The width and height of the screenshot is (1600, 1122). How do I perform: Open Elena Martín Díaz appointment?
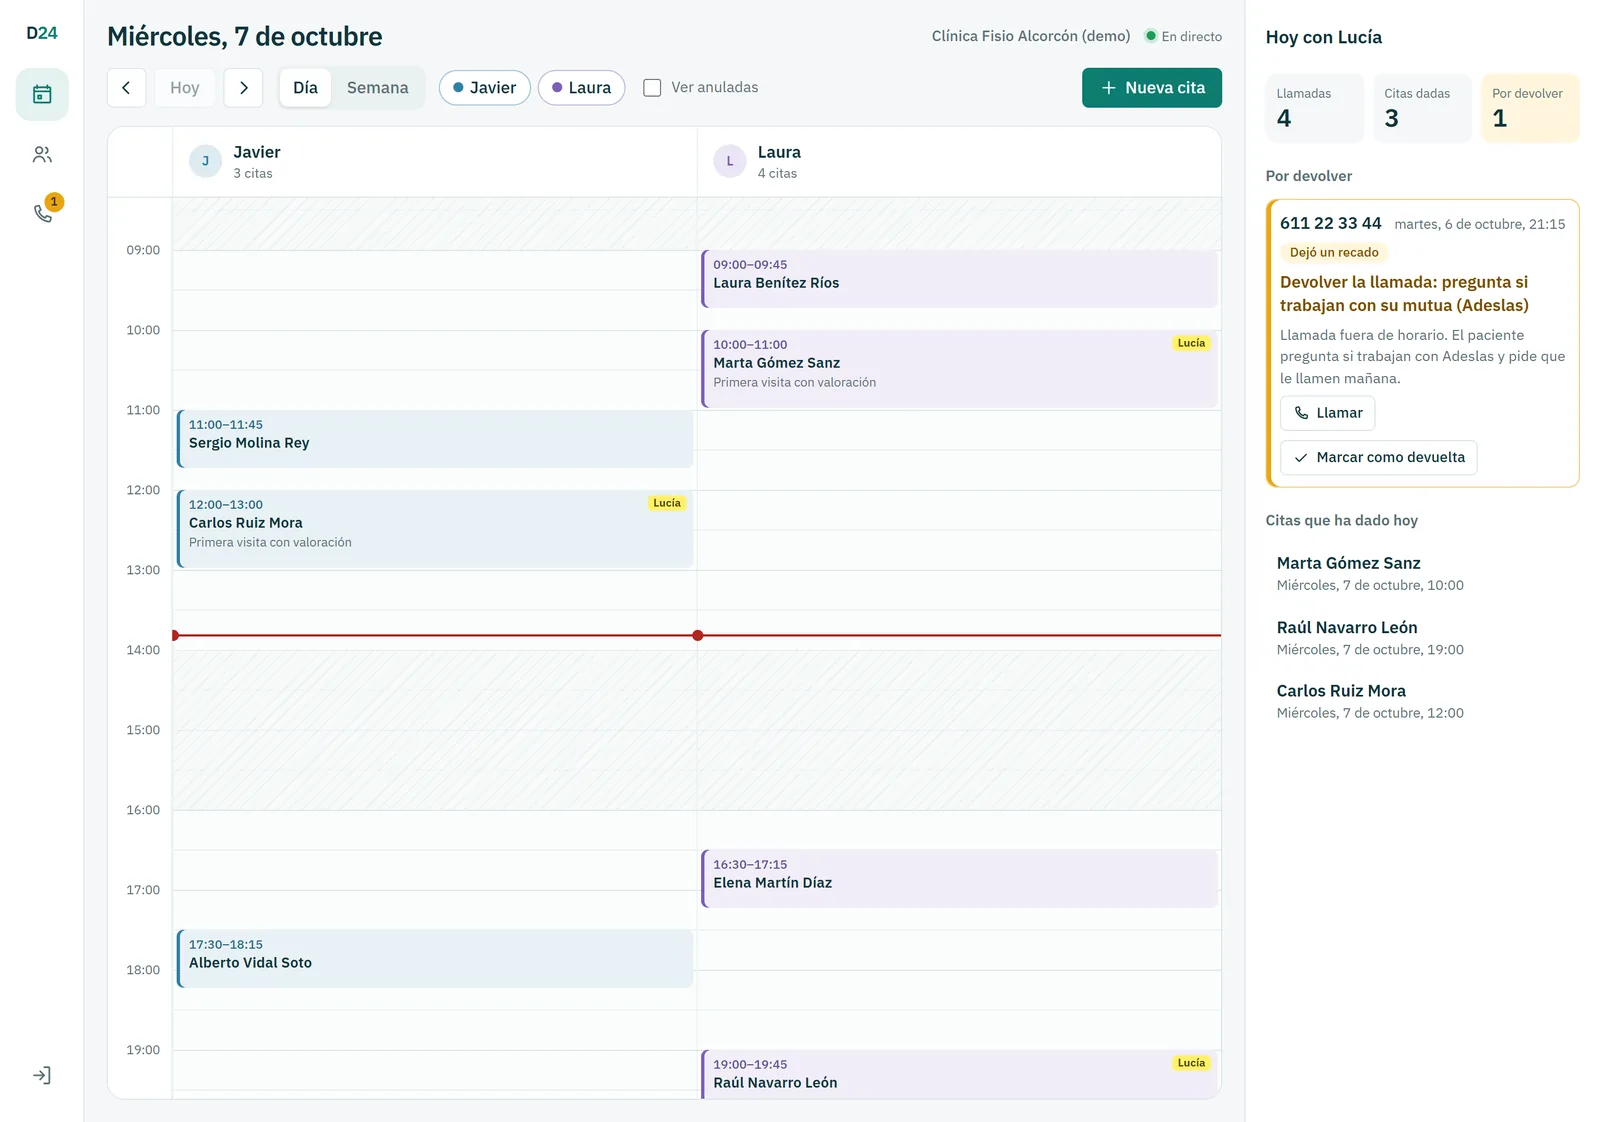pos(960,879)
